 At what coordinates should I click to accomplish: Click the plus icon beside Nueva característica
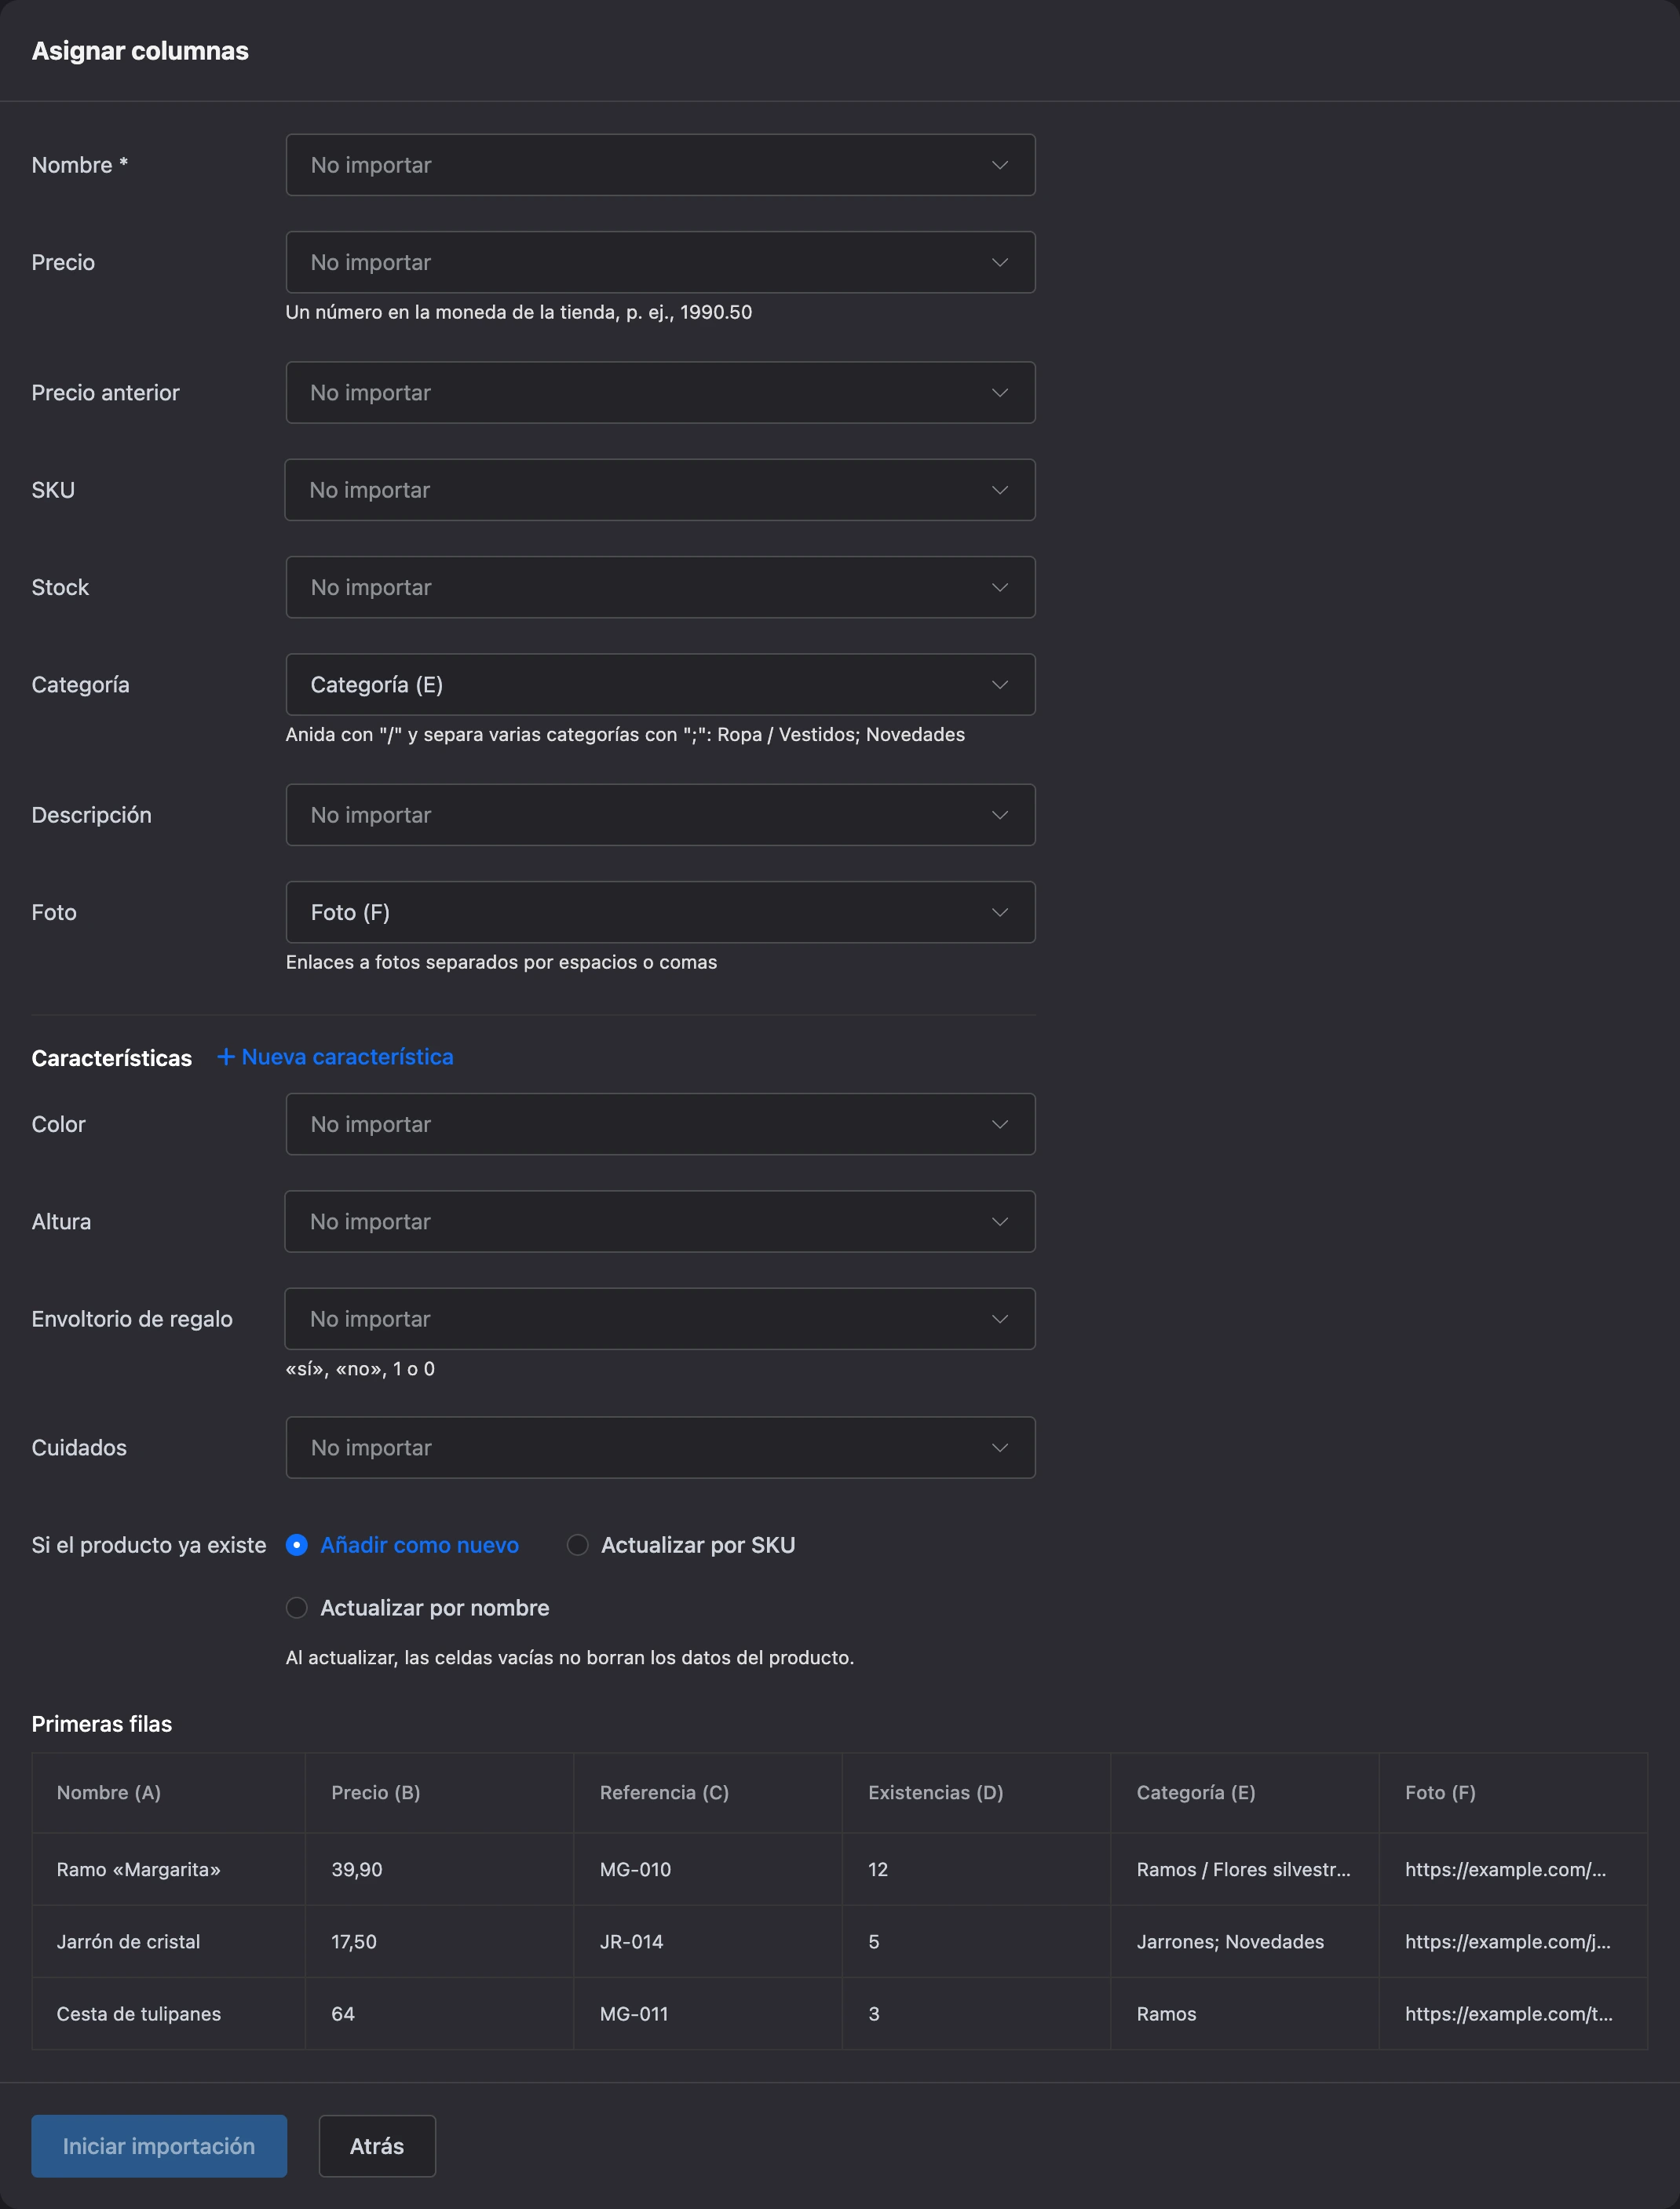(226, 1057)
